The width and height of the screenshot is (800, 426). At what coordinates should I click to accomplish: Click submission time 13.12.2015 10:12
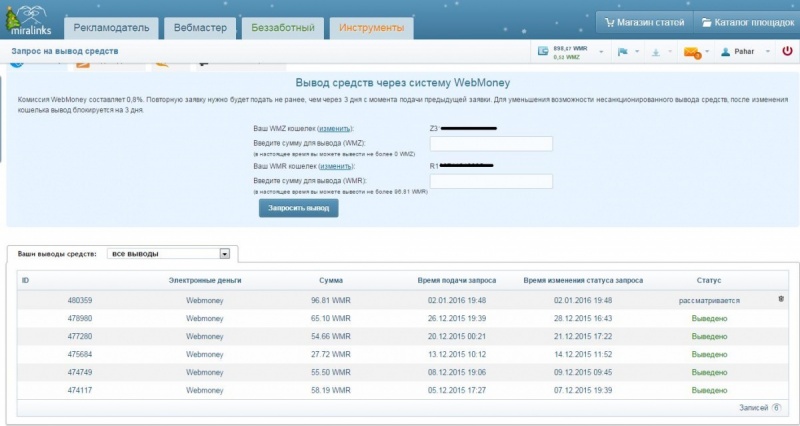click(x=457, y=354)
